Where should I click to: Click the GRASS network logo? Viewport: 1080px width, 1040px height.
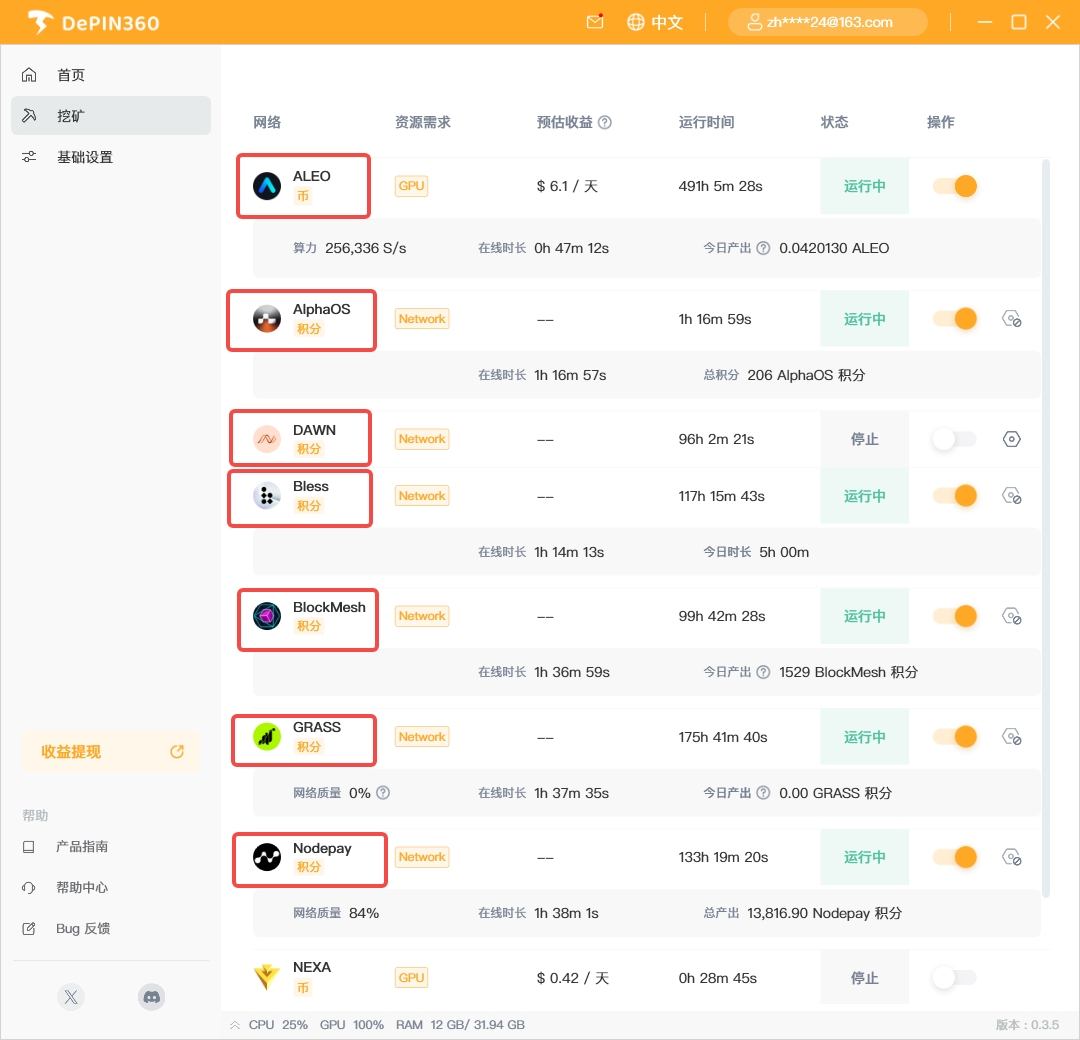(x=267, y=737)
